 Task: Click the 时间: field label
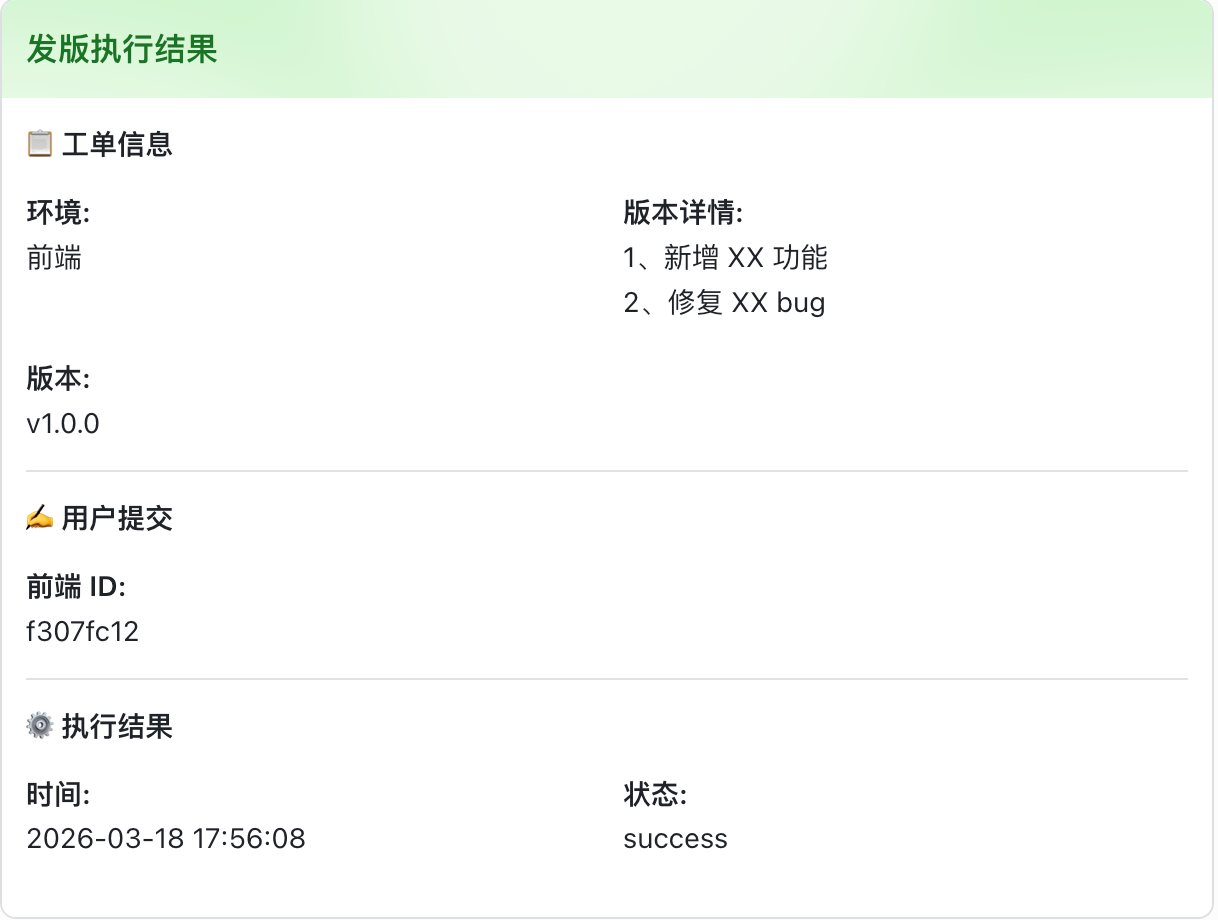click(59, 795)
